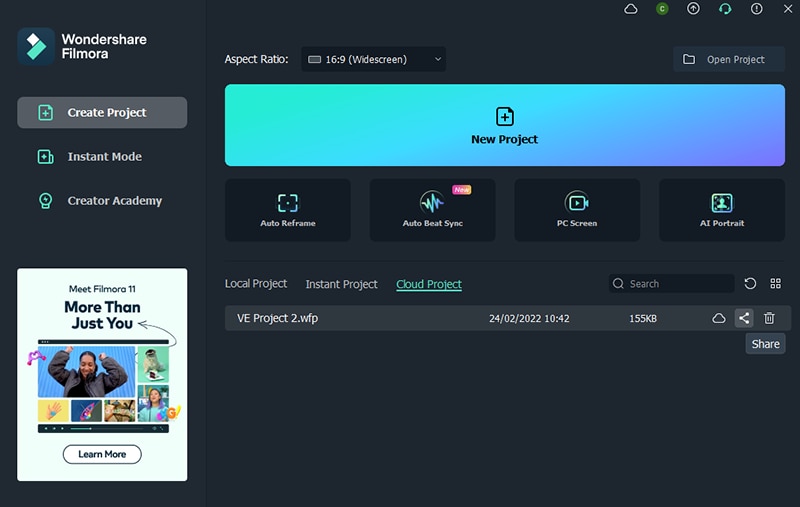The image size is (800, 507).
Task: Launch the Auto Beat Sync tool
Action: (432, 210)
